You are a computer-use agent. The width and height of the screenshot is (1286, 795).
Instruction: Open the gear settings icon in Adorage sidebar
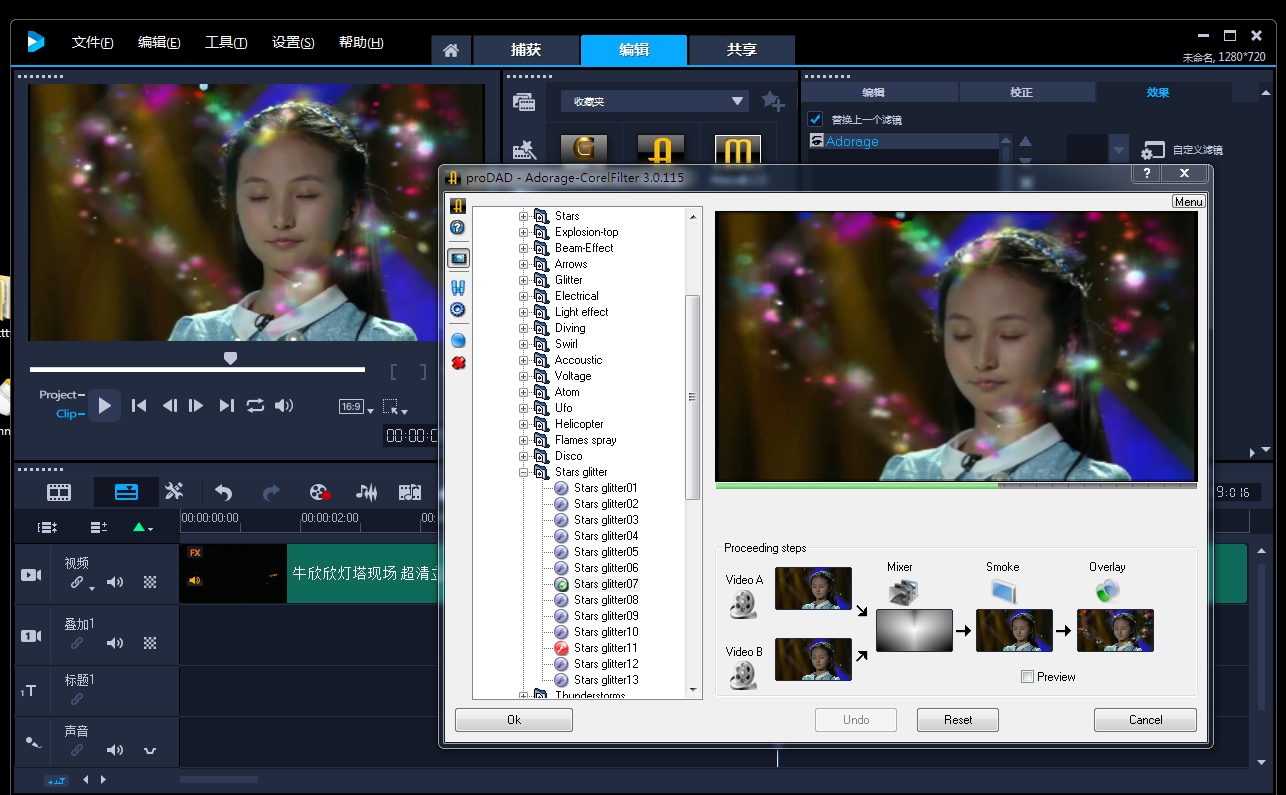(458, 309)
